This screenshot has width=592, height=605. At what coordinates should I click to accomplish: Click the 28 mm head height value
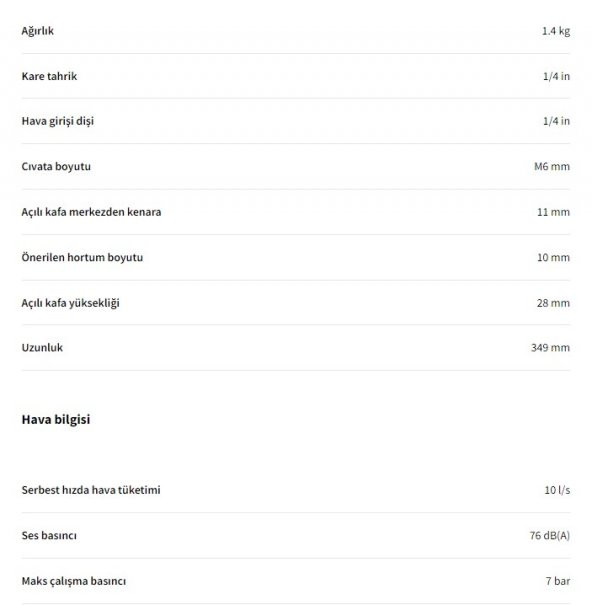[x=553, y=303]
